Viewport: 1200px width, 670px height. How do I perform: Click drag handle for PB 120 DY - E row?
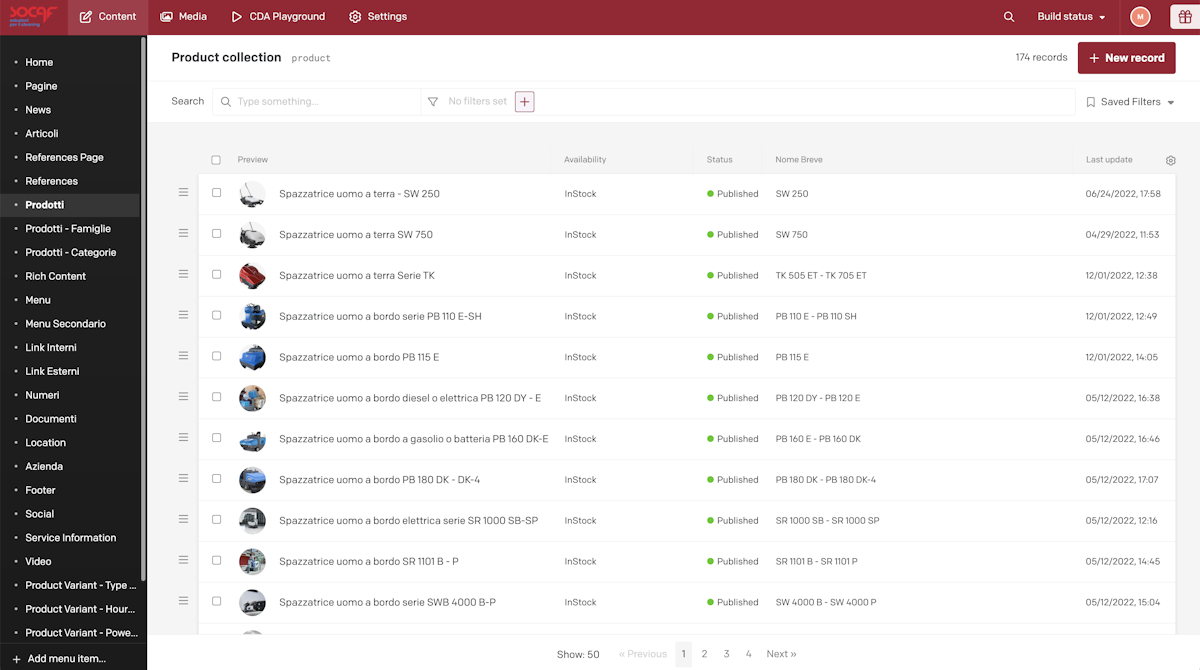pos(183,397)
